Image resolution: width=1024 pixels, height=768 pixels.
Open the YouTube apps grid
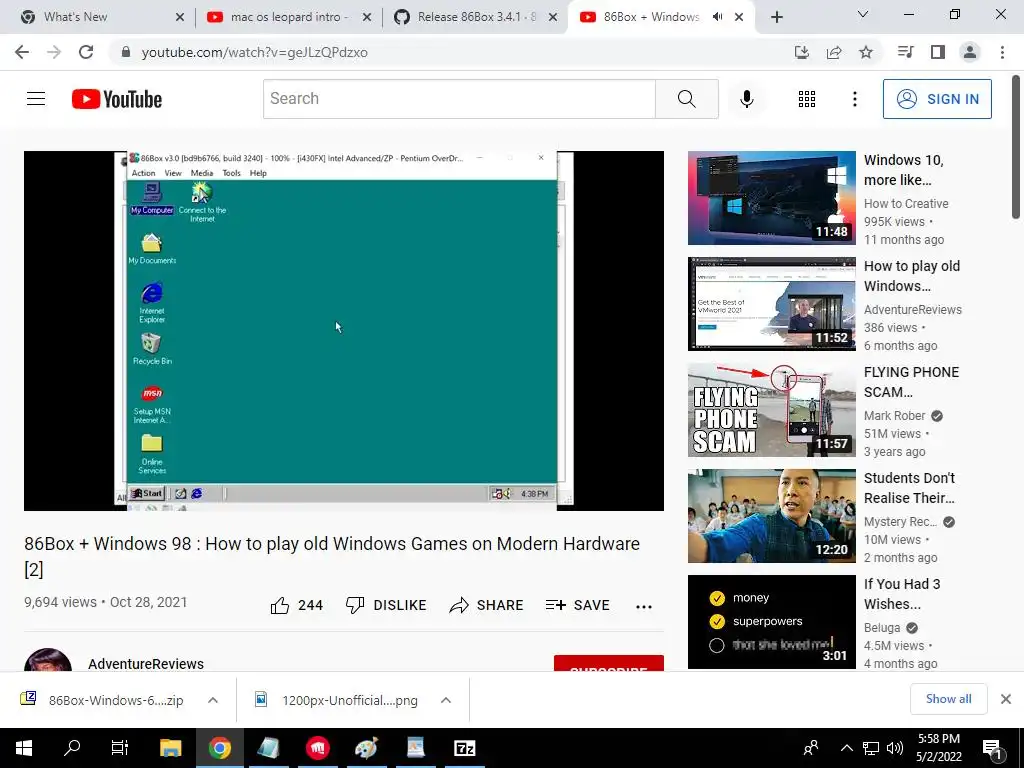807,99
